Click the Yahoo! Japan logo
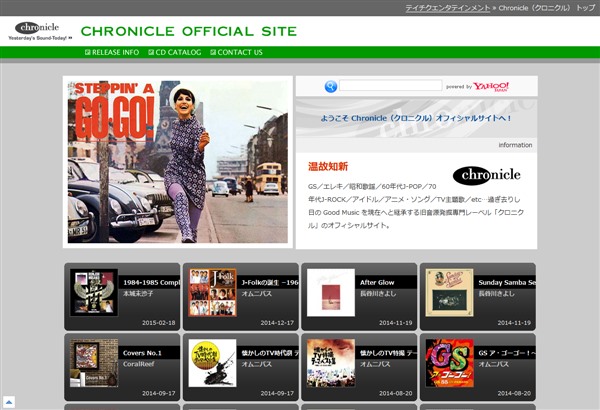Viewport: 600px width, 410px height. [491, 87]
